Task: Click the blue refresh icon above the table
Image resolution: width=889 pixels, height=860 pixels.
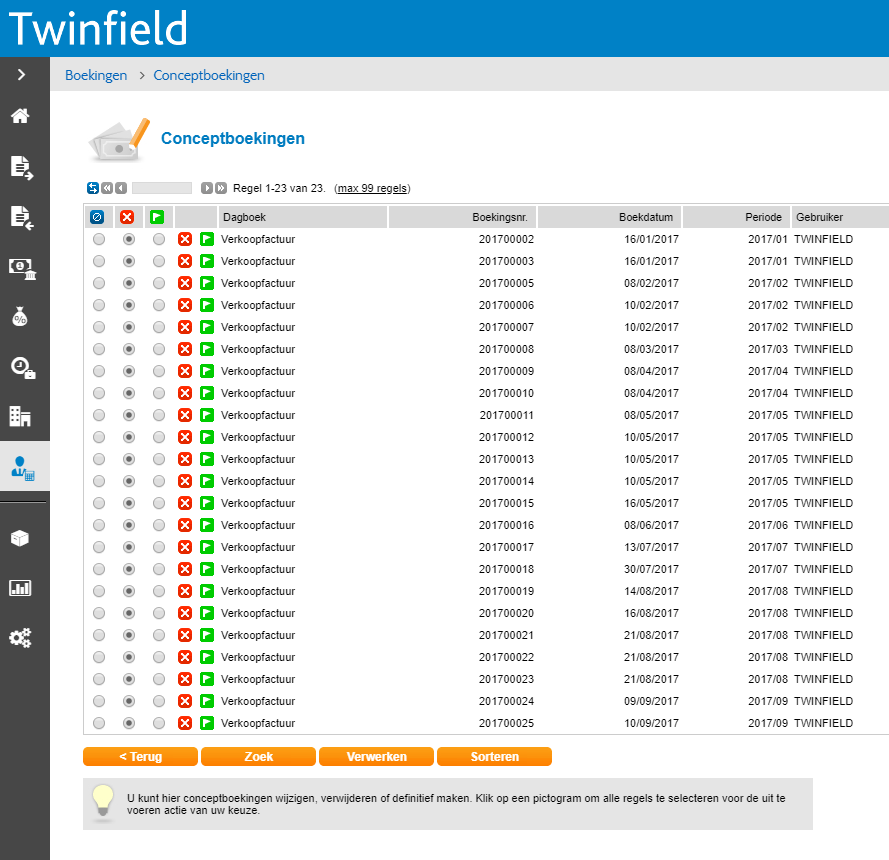Action: 93,188
